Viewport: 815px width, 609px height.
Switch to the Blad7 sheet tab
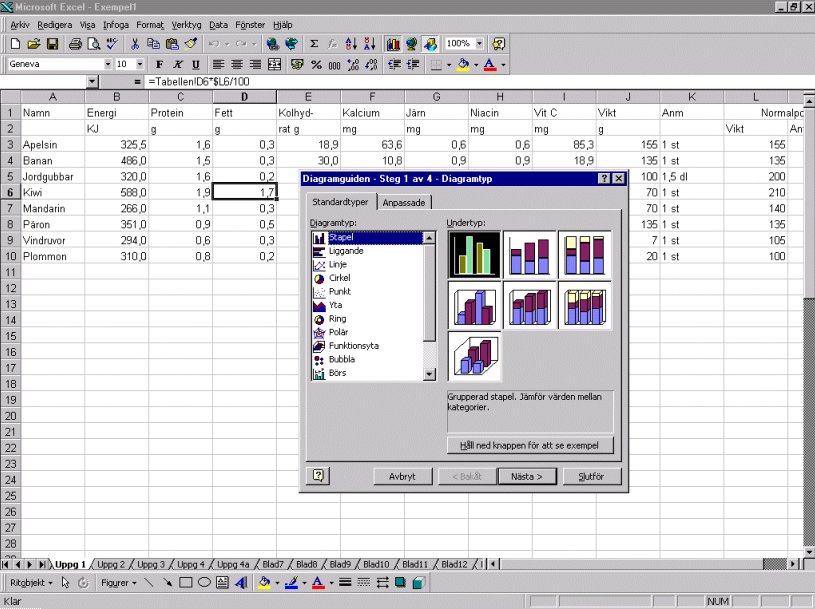(273, 564)
